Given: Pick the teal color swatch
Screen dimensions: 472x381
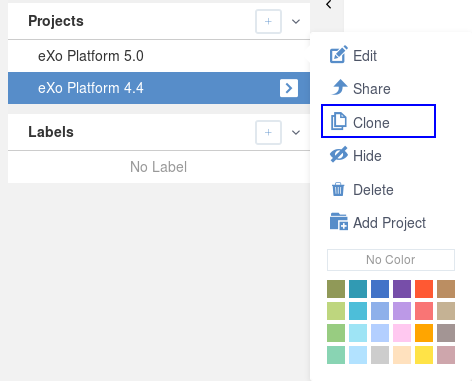Looking at the screenshot, I should point(358,289).
